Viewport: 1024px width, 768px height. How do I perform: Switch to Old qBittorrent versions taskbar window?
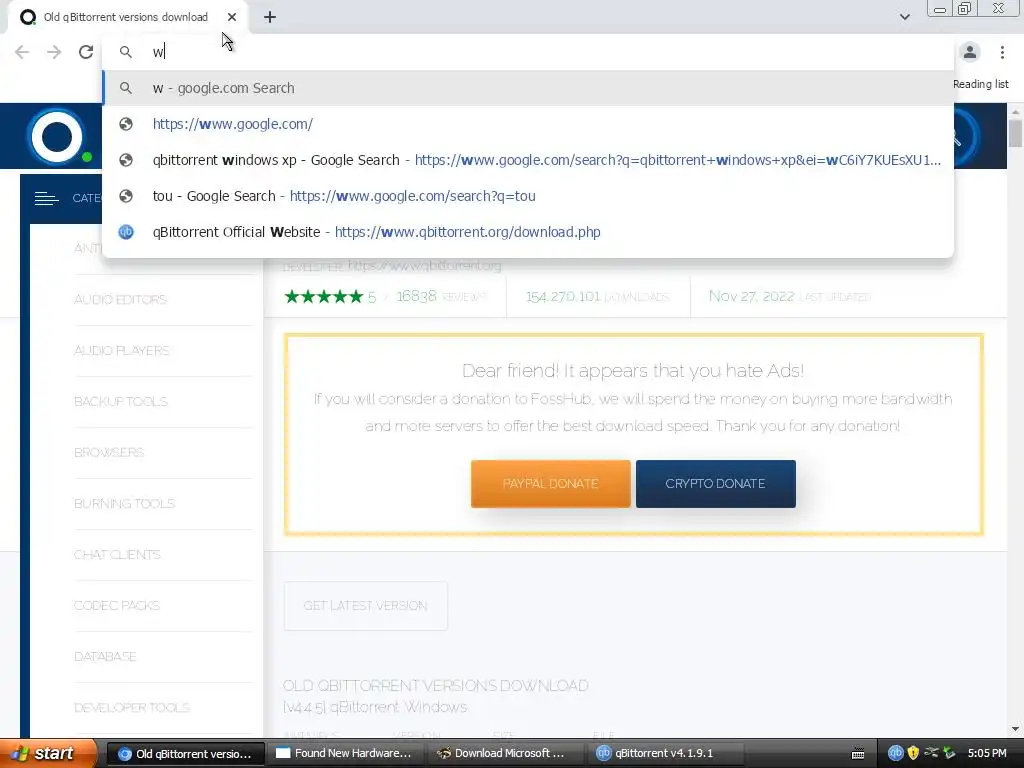point(185,754)
